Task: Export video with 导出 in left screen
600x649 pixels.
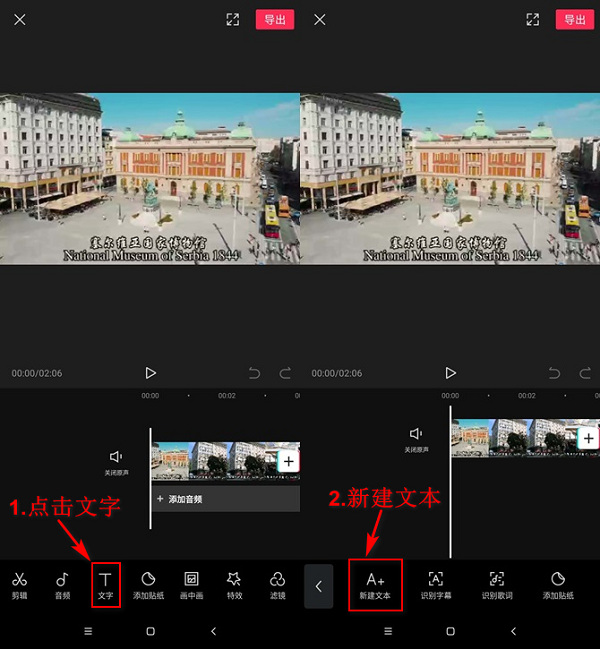Action: click(x=275, y=19)
